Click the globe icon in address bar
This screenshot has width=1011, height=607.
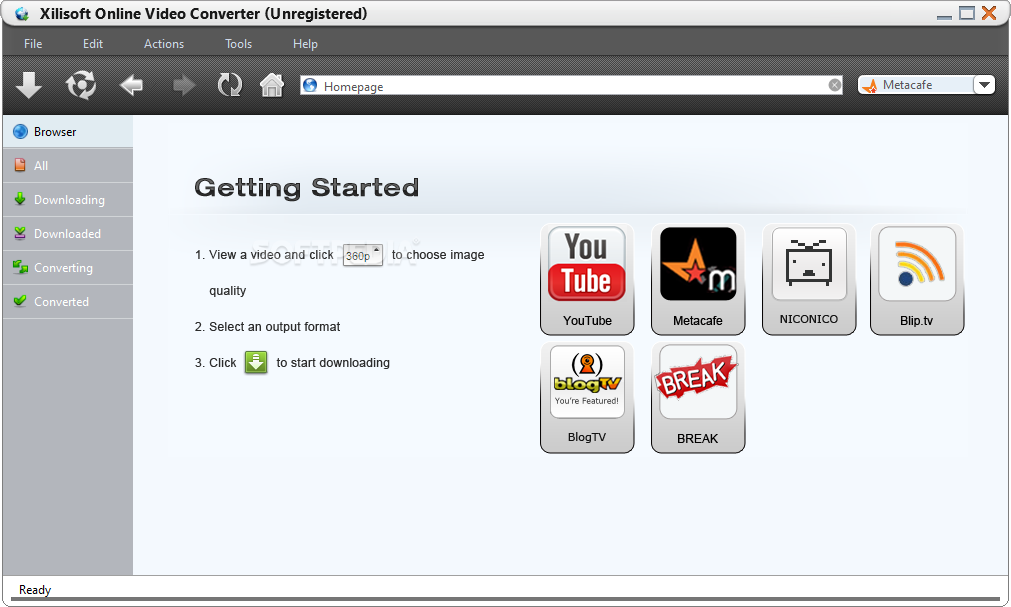tap(310, 85)
